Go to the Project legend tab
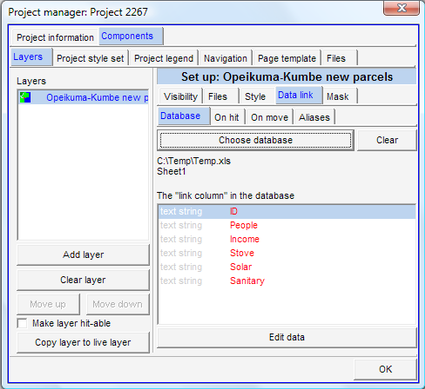Viewport: 425px width, 389px height. [164, 58]
